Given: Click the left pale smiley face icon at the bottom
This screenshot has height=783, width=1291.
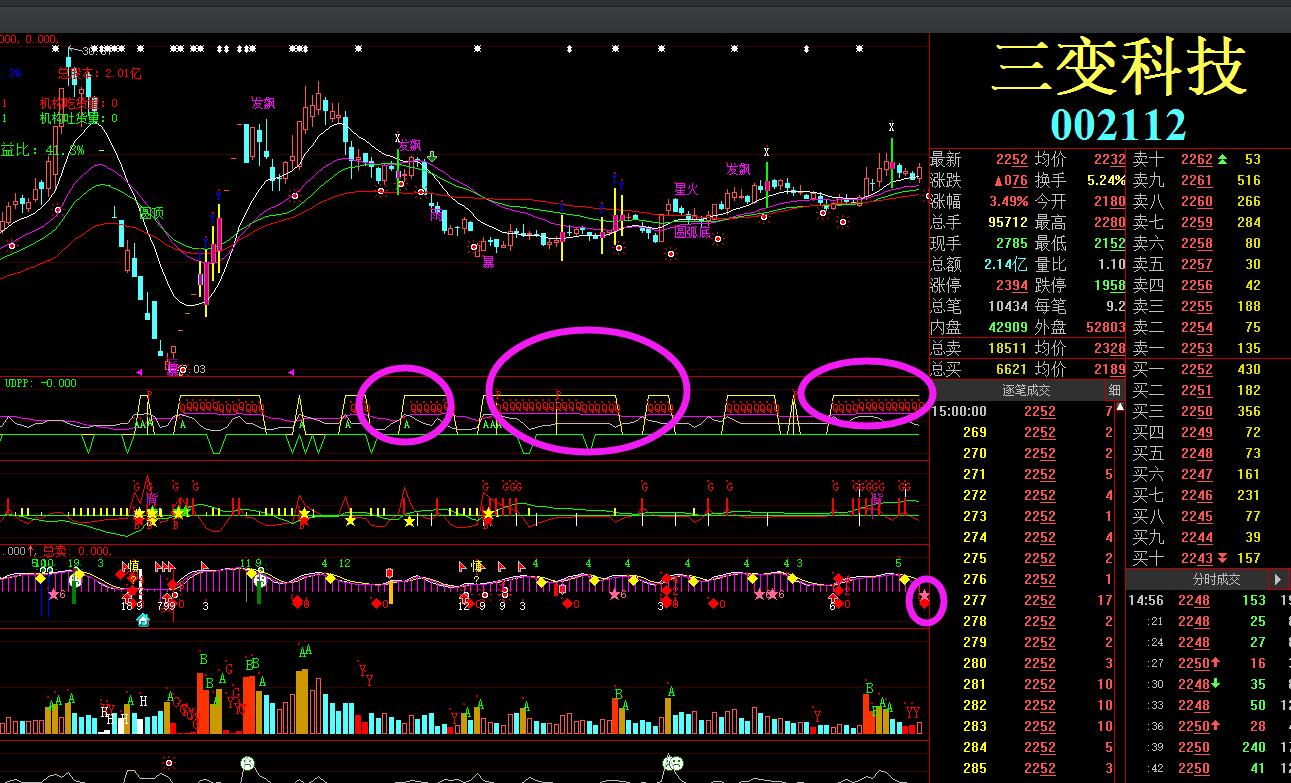Looking at the screenshot, I should coord(246,763).
